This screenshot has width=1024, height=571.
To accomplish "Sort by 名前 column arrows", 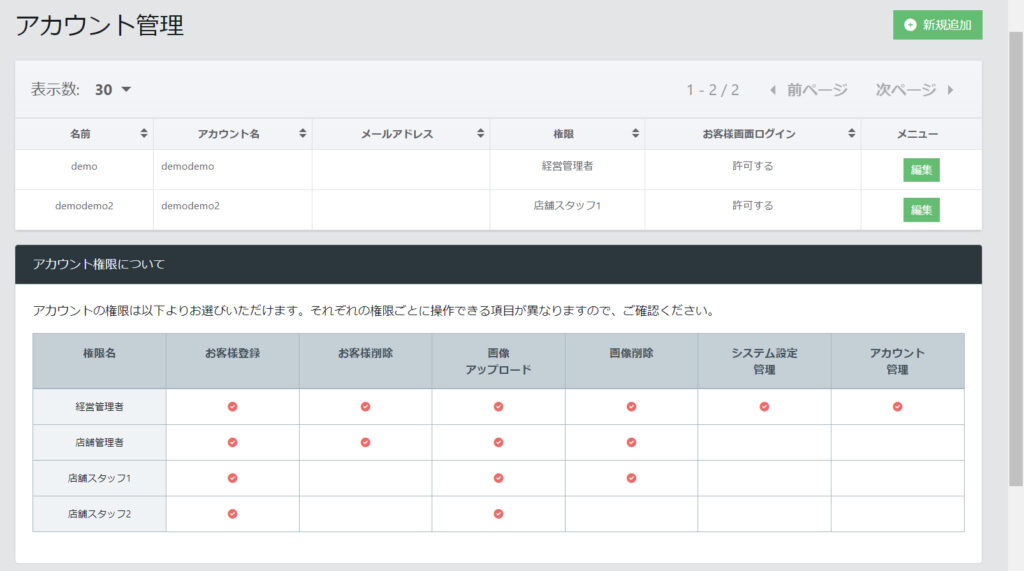I will [144, 134].
